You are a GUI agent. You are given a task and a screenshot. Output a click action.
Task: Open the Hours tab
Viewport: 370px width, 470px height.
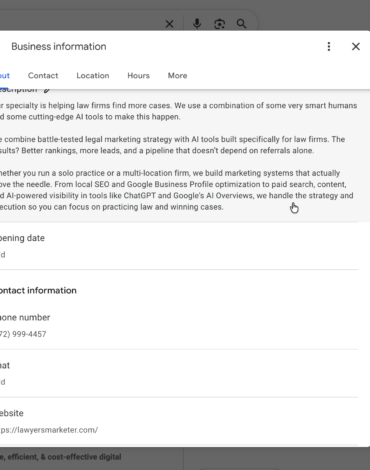click(x=138, y=76)
